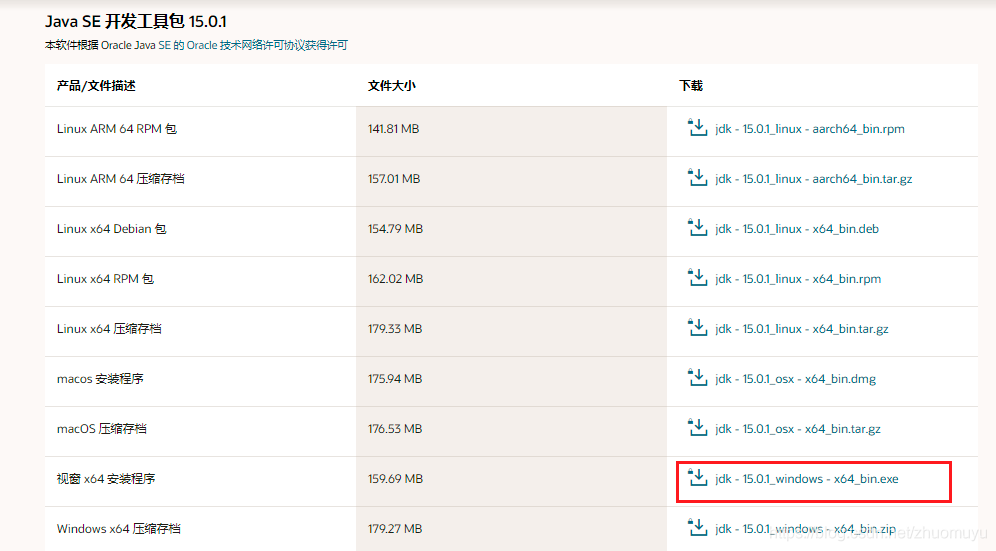The height and width of the screenshot is (551, 996).
Task: Download jdk-15.0.1_linux-x64_bin.rpm link
Action: click(x=798, y=279)
